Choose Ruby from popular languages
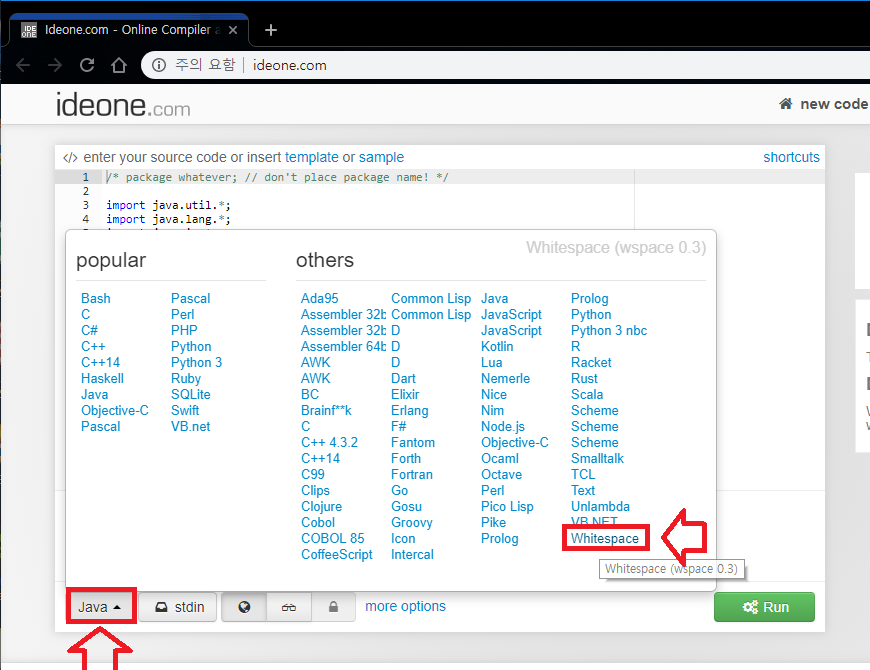 click(186, 379)
